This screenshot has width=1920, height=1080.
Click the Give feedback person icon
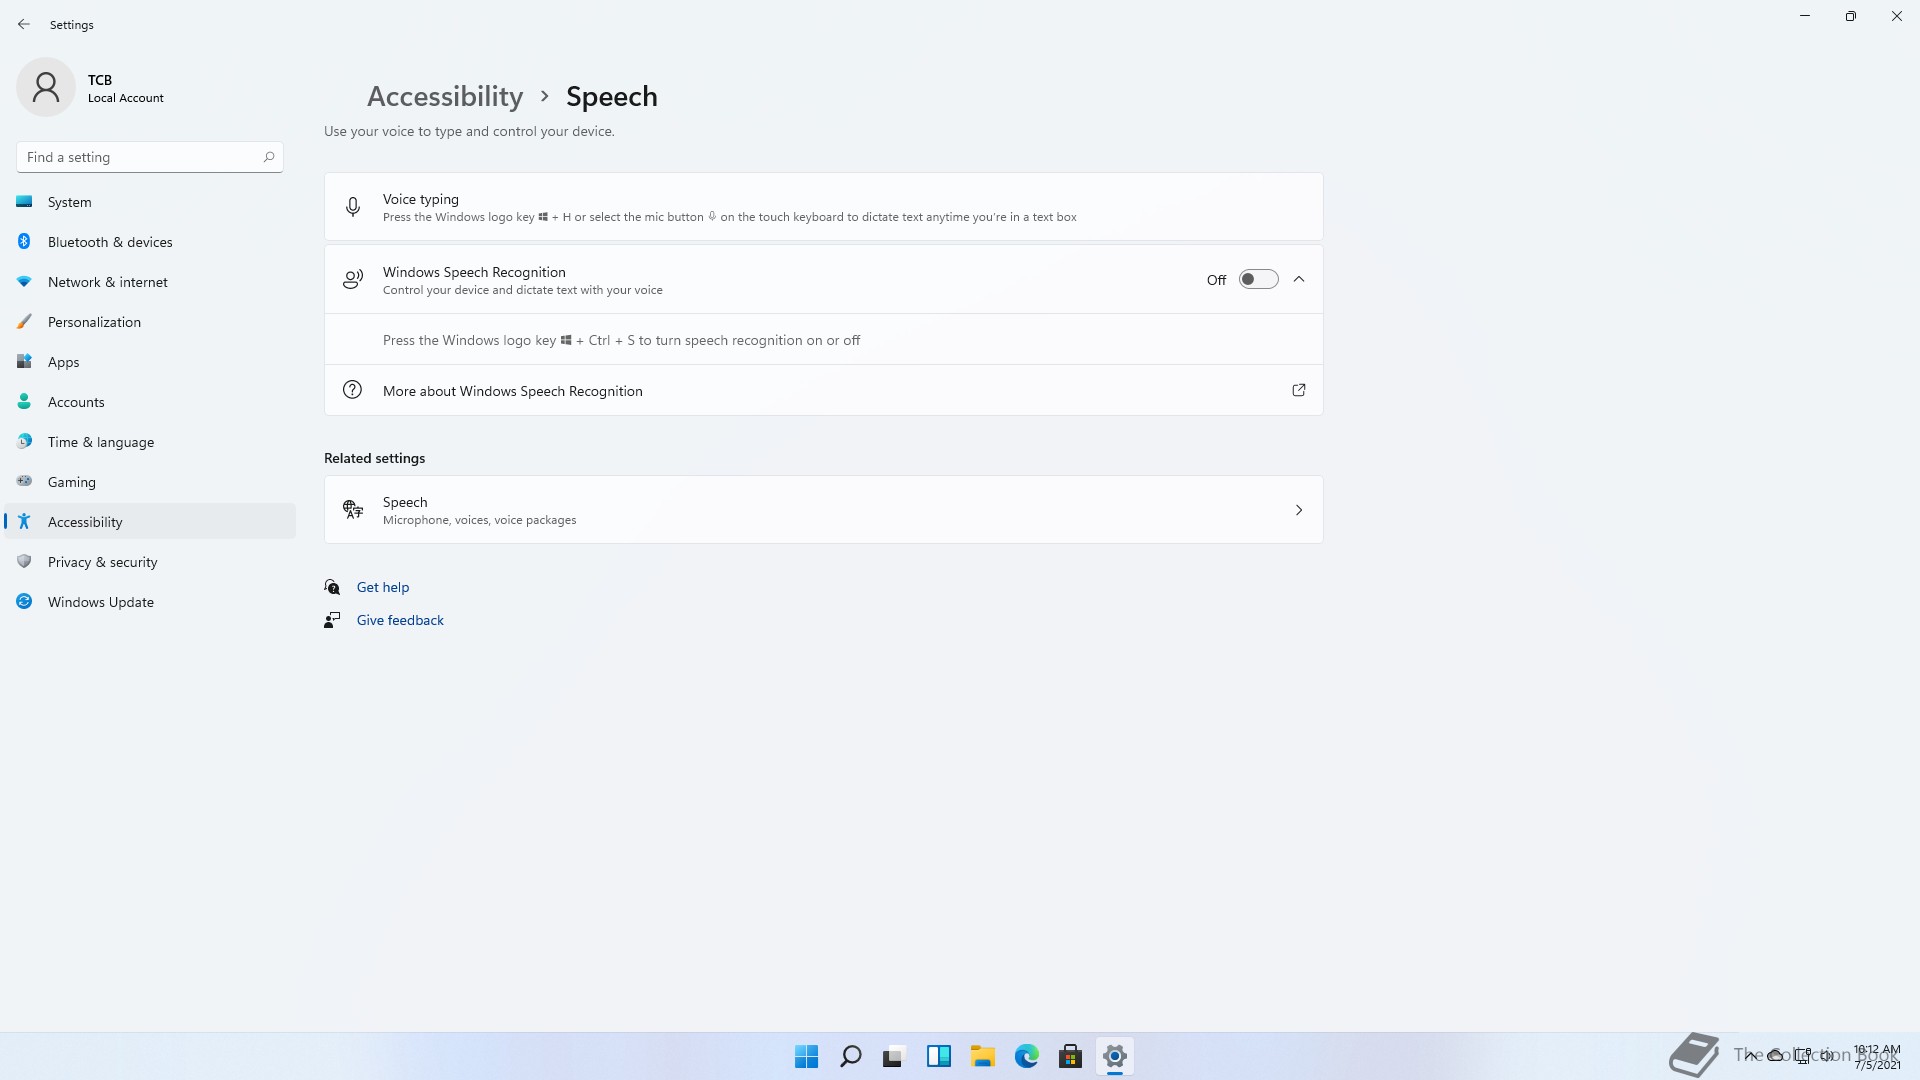click(x=332, y=620)
